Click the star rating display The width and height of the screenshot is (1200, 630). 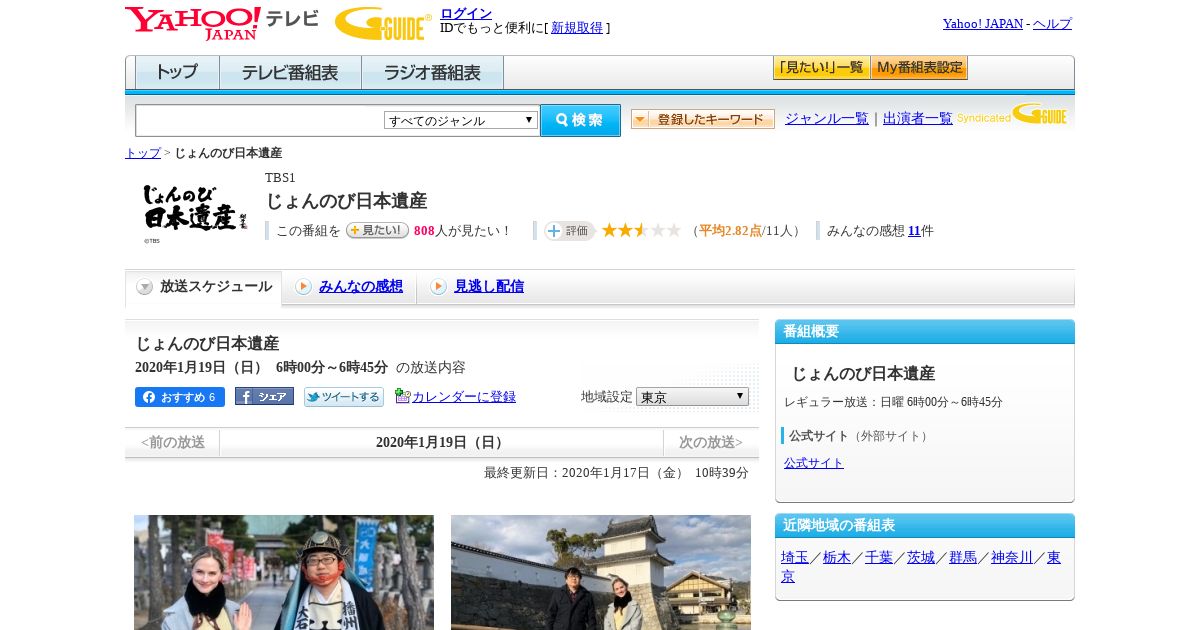[x=641, y=231]
